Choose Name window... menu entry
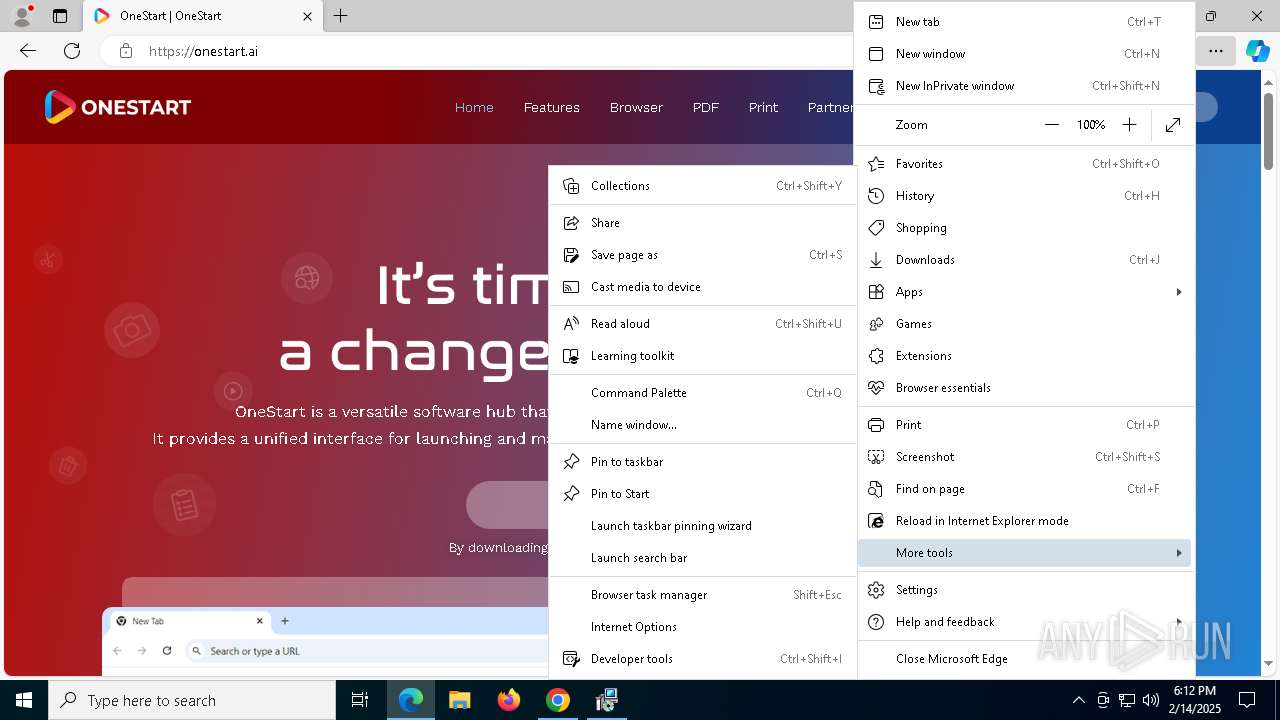 pyautogui.click(x=702, y=425)
